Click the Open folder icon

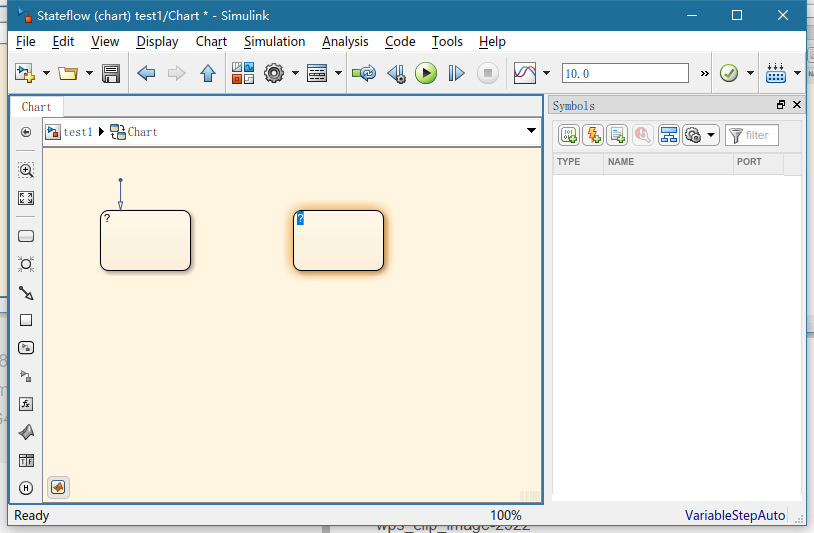tap(67, 73)
